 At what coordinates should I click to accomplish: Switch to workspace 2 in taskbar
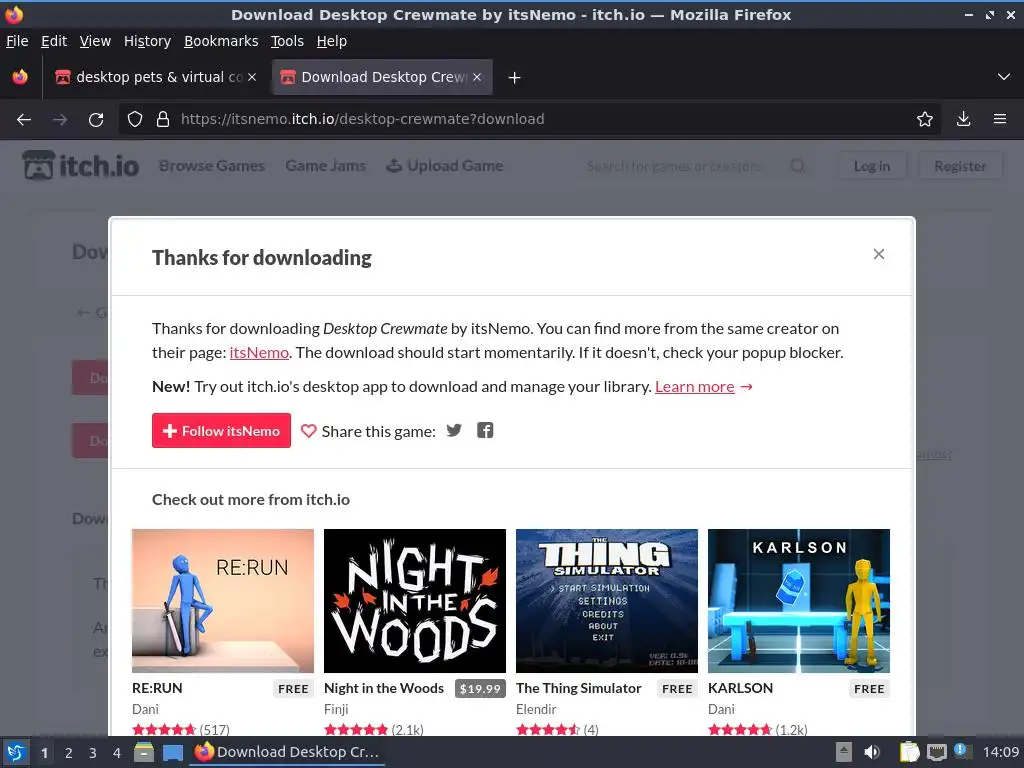click(x=69, y=753)
